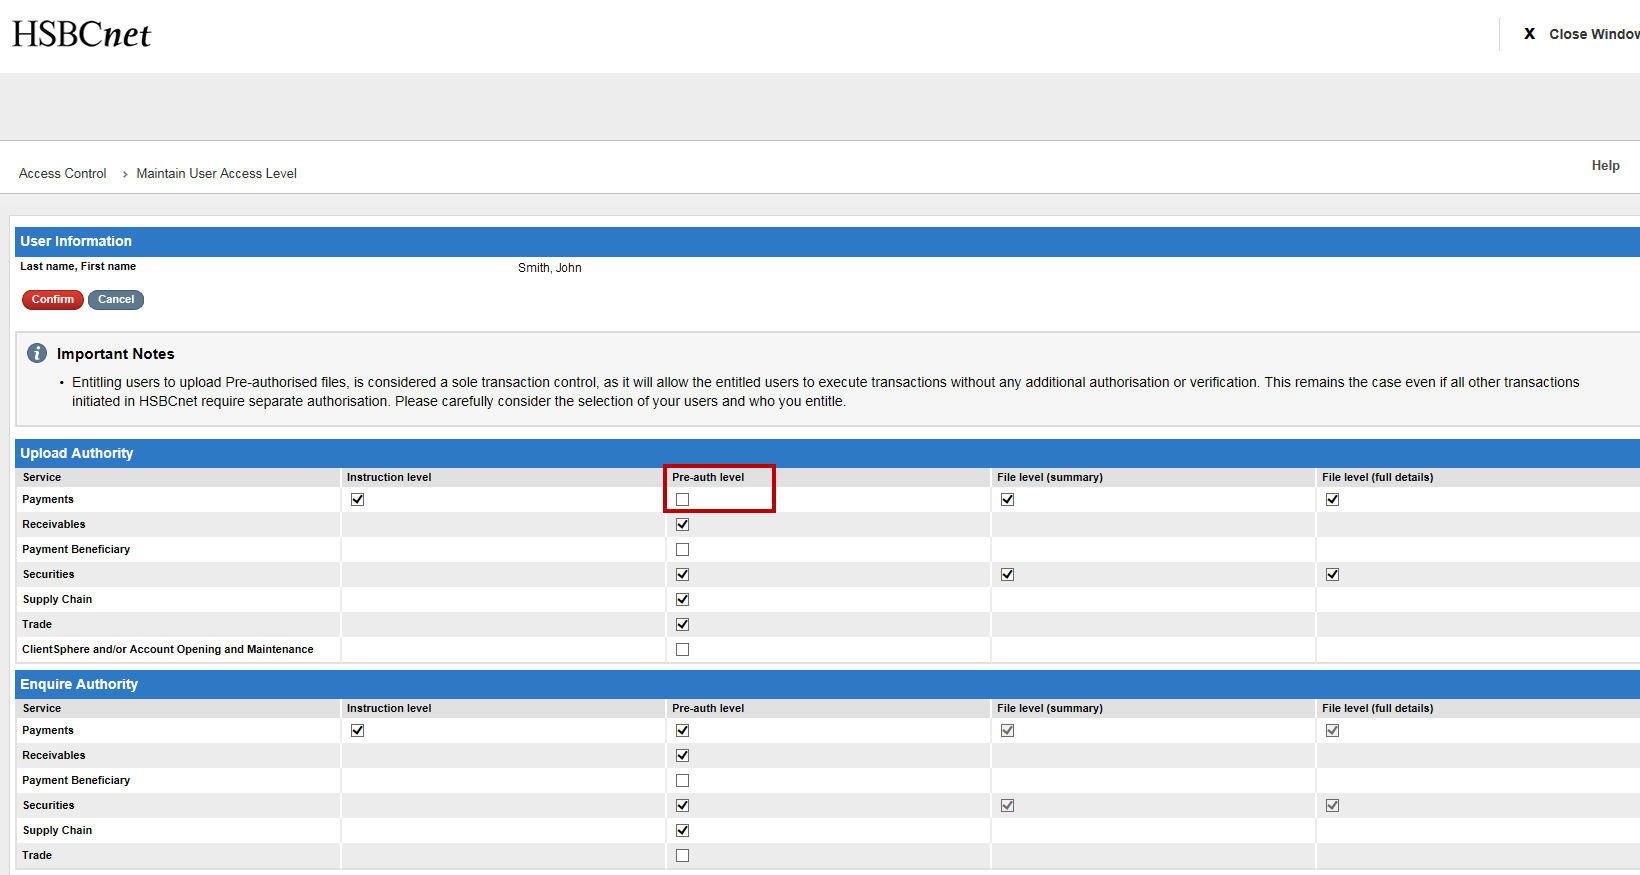Click Upload Authority Payment Beneficiary label
This screenshot has height=875, width=1640.
pos(76,549)
